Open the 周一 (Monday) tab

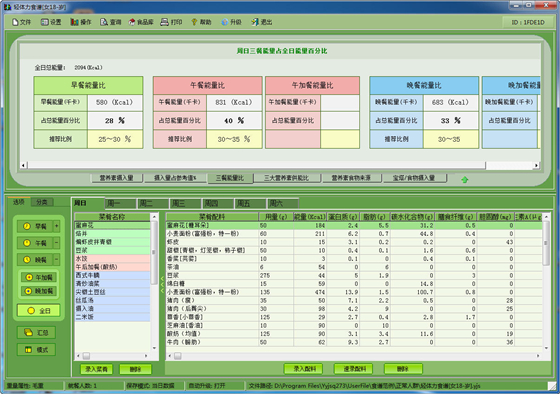(x=120, y=204)
